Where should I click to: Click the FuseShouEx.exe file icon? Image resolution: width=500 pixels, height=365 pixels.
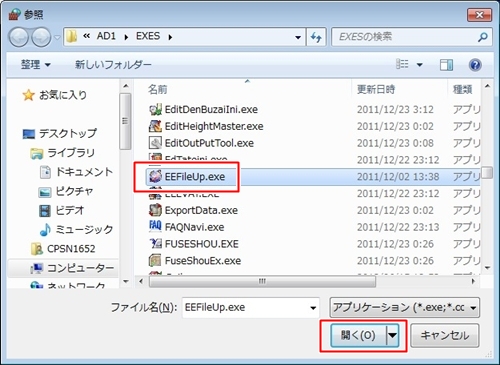155,260
